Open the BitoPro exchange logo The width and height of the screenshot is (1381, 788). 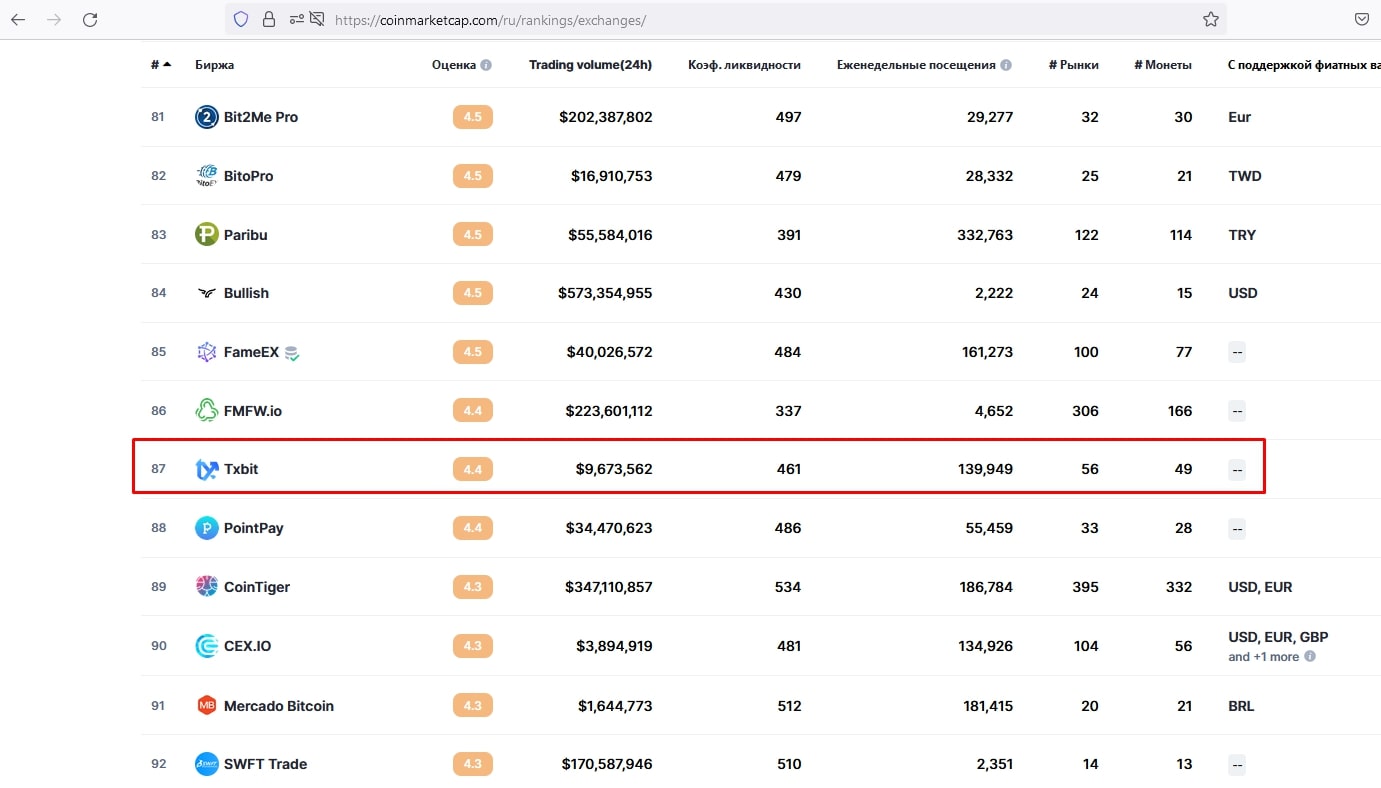[206, 176]
